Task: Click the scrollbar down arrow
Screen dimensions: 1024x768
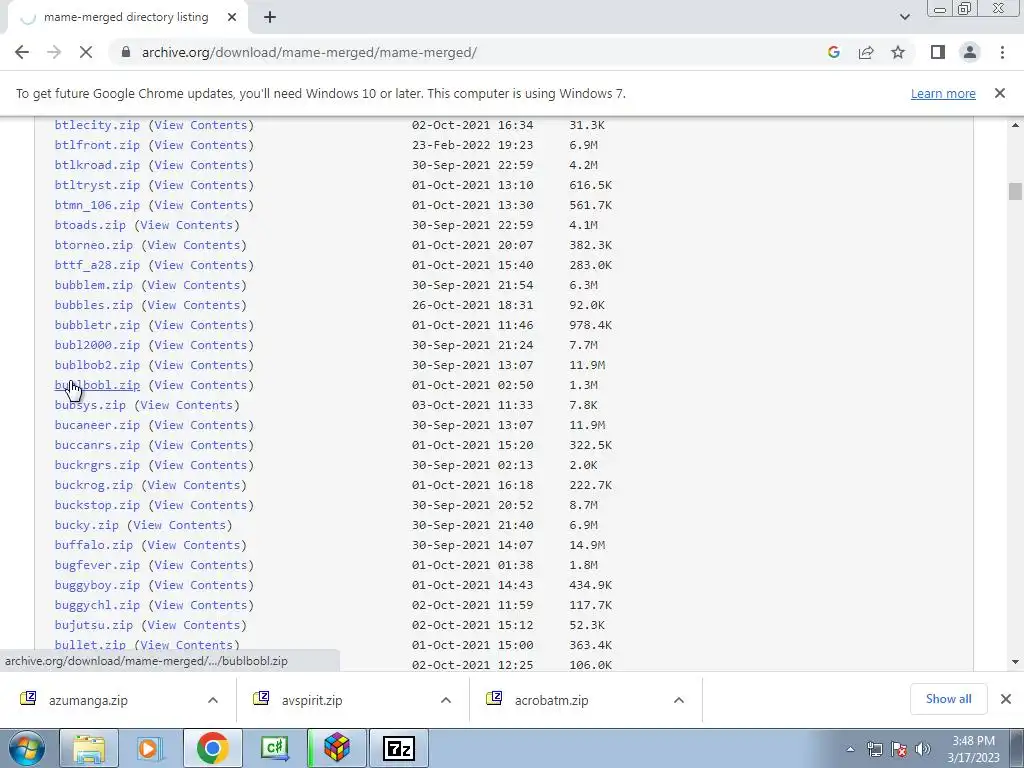Action: [x=1015, y=662]
